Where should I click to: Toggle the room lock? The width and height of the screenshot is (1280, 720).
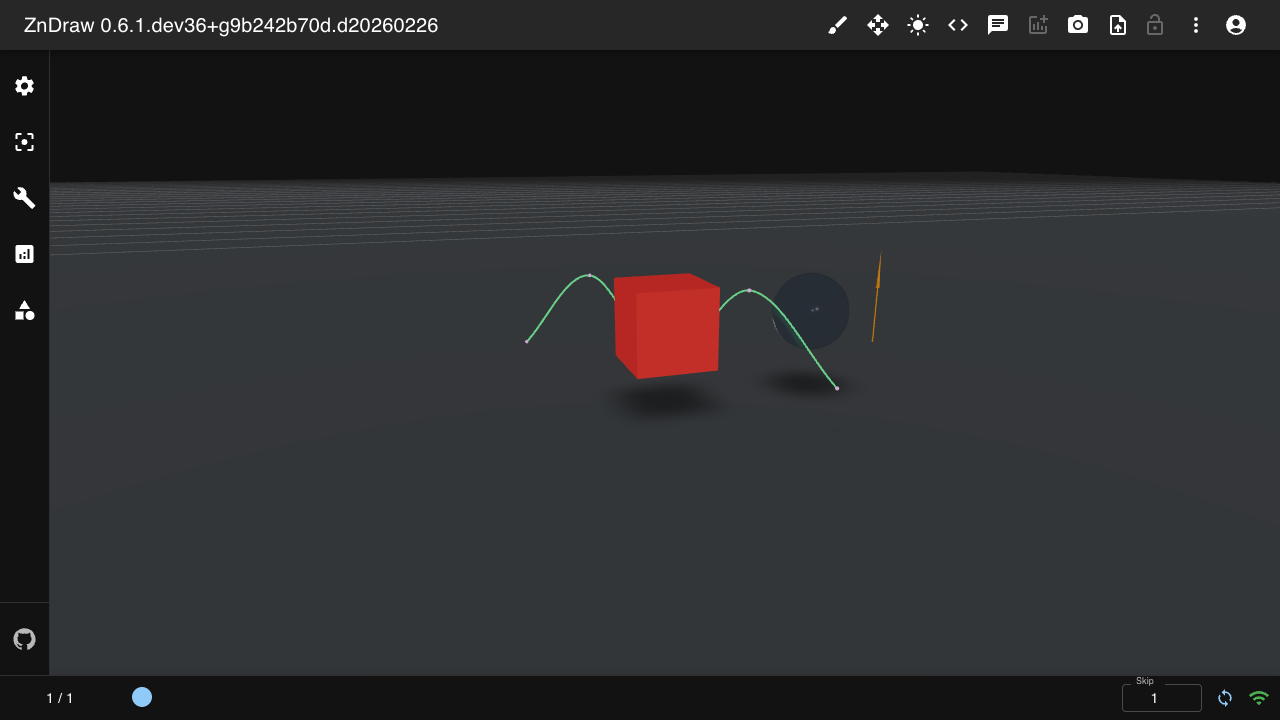tap(1155, 25)
